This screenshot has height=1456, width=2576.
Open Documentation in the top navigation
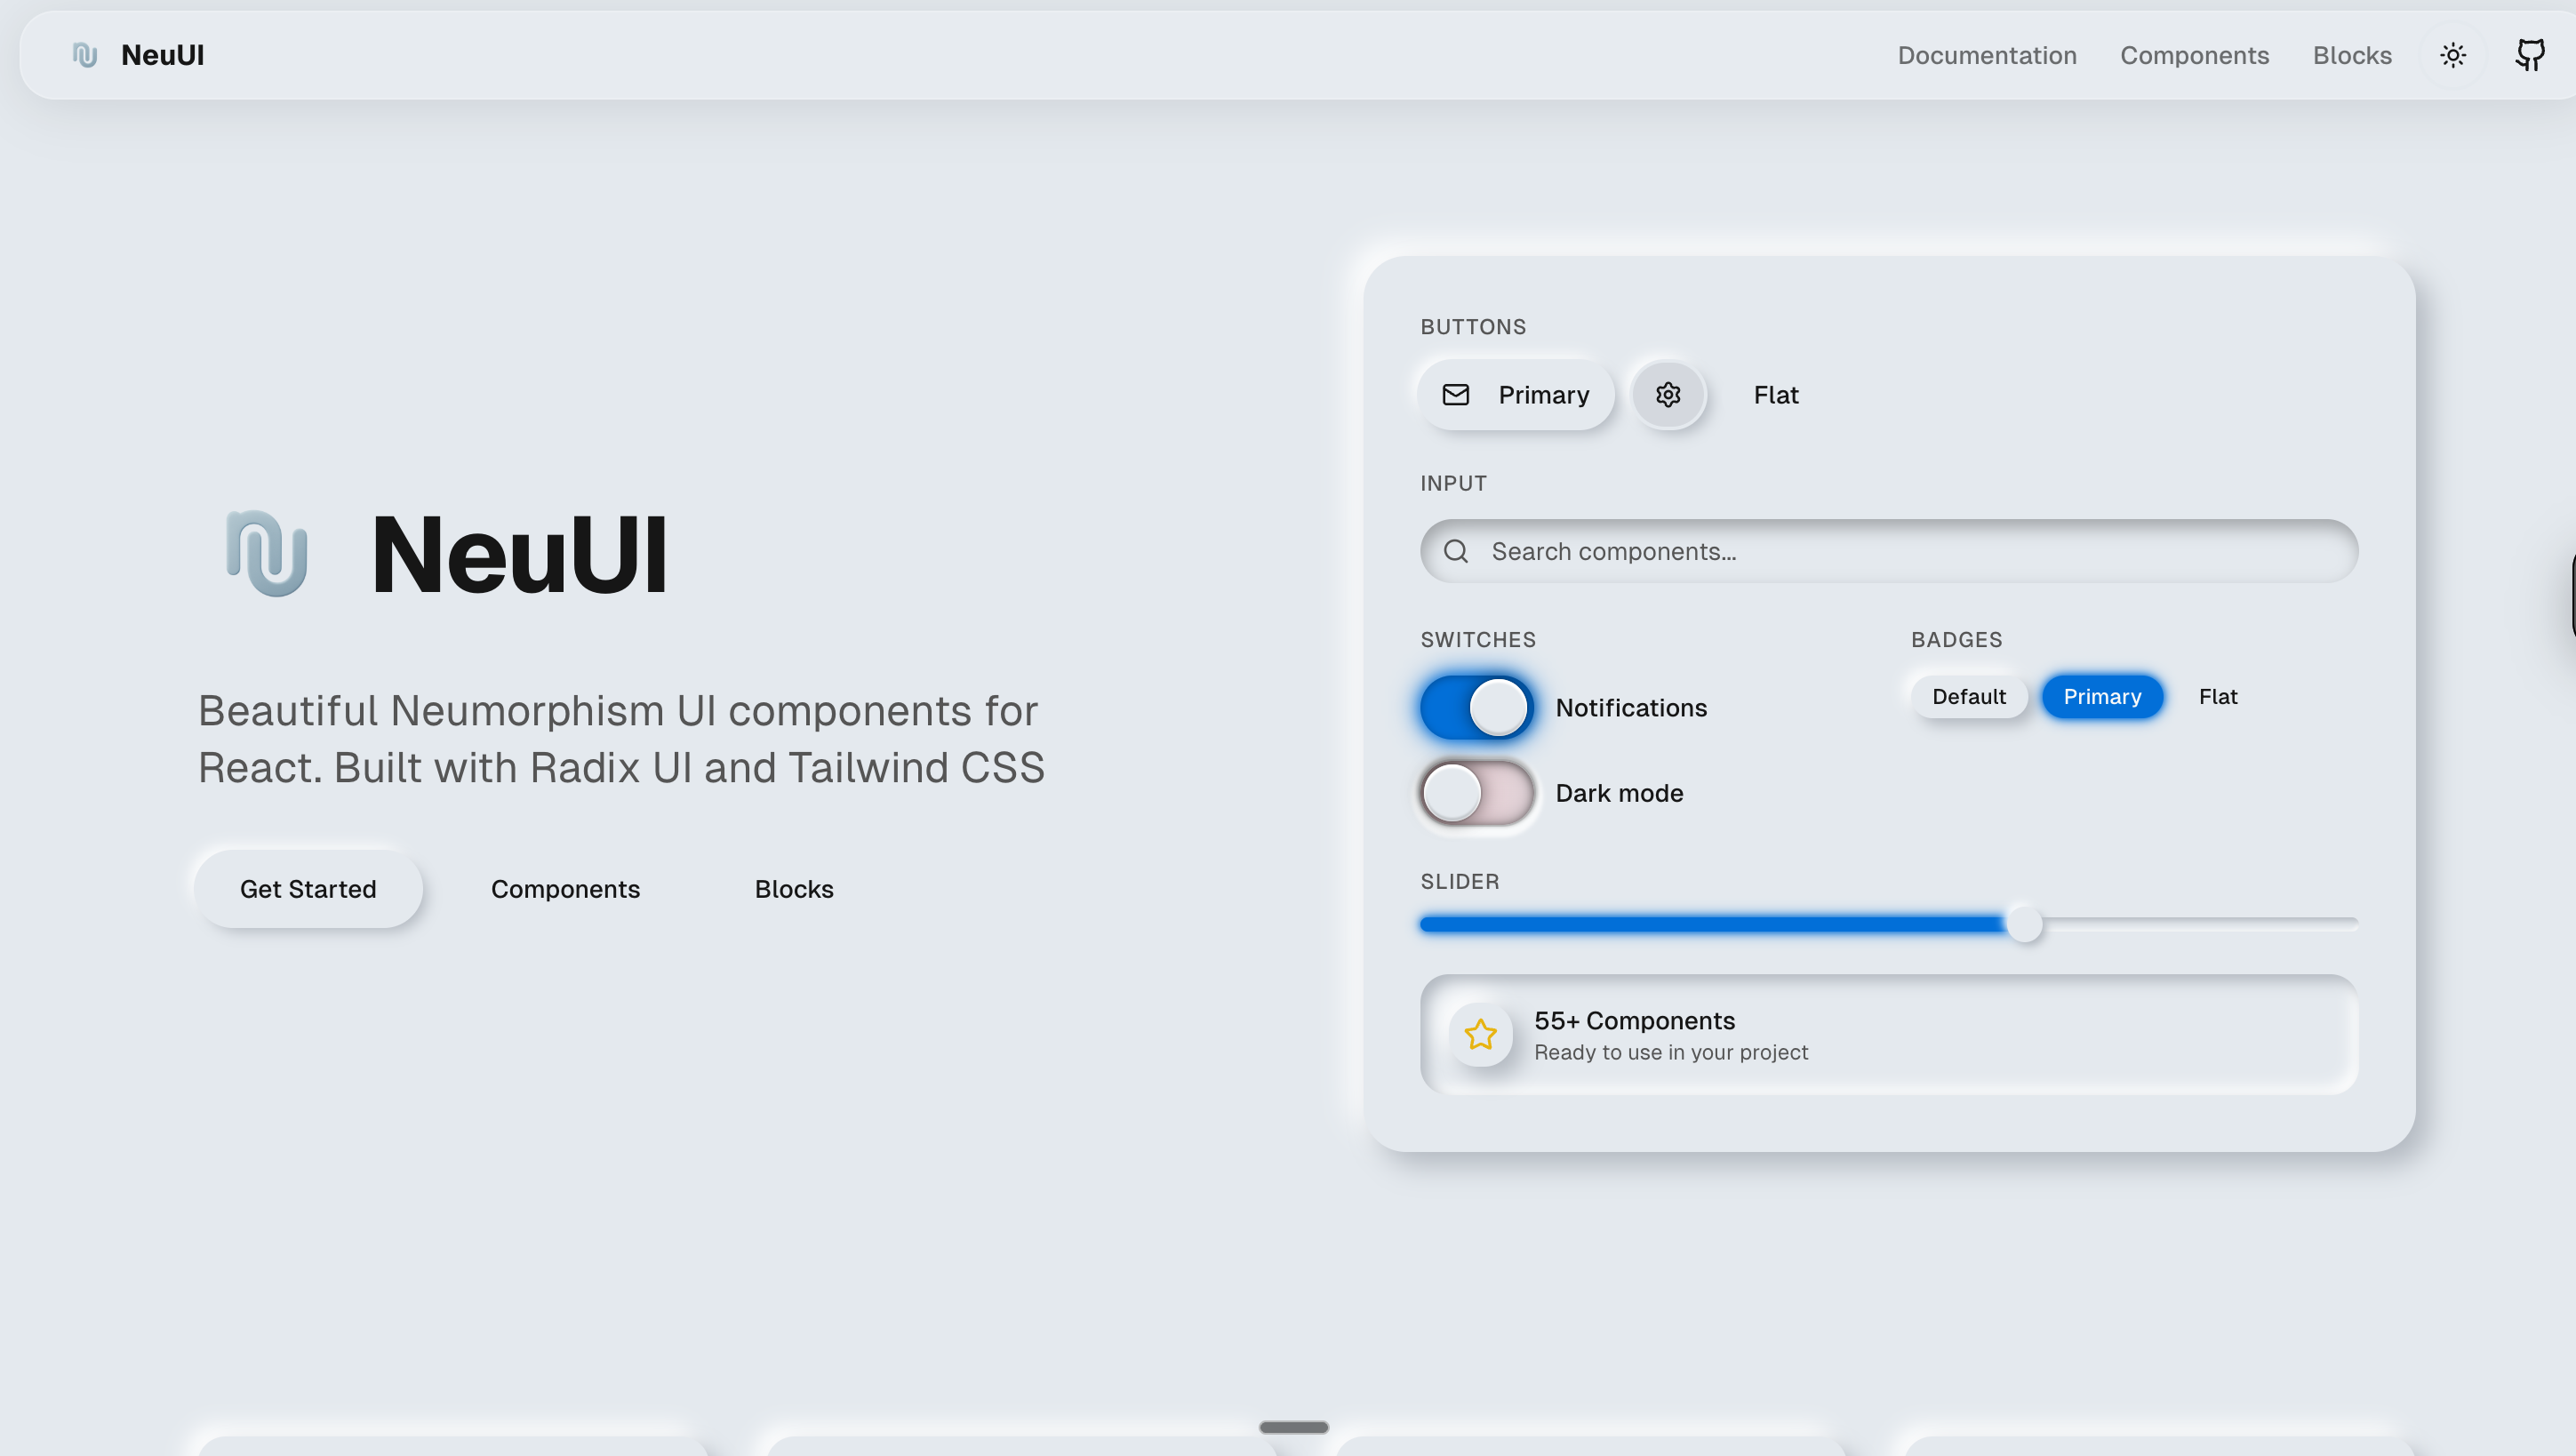[x=1987, y=55]
